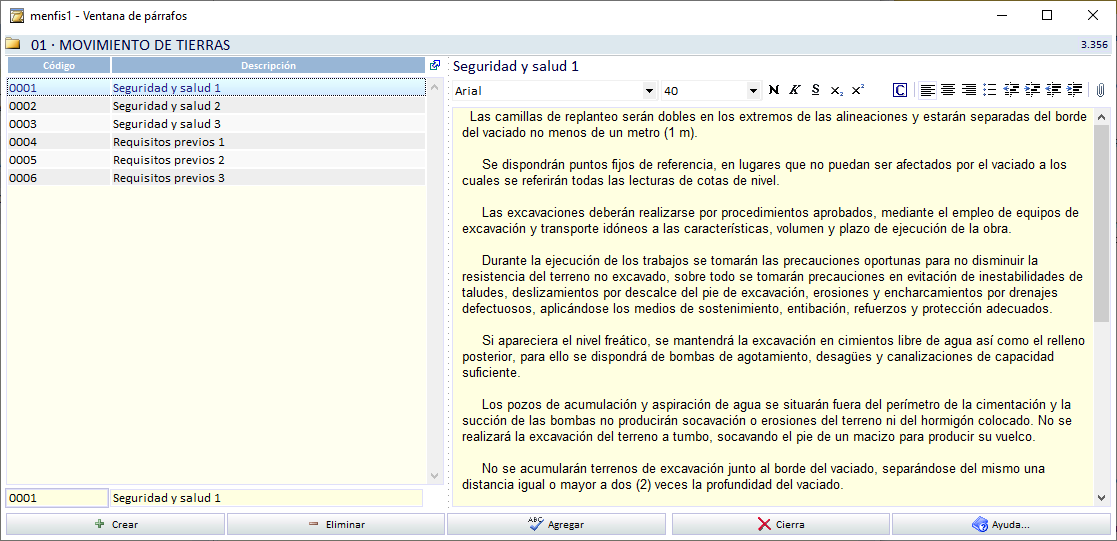
Task: Click paragraph starting 'Si apareciera el nivel freático'
Action: (x=773, y=356)
